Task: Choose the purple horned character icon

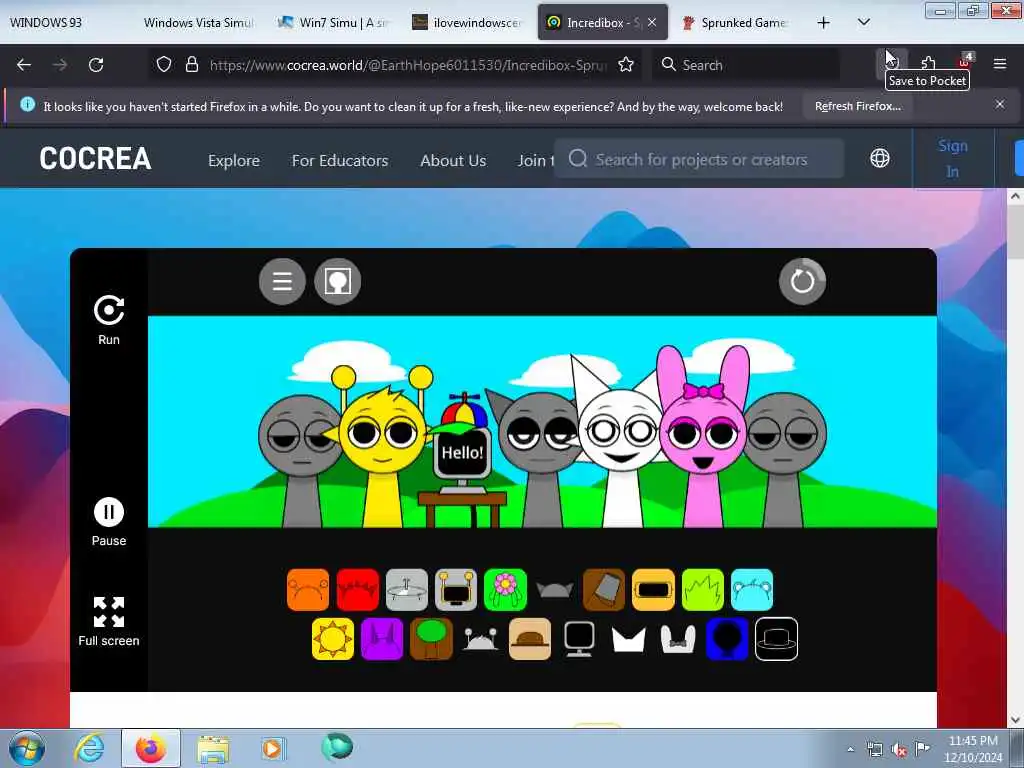Action: tap(382, 639)
